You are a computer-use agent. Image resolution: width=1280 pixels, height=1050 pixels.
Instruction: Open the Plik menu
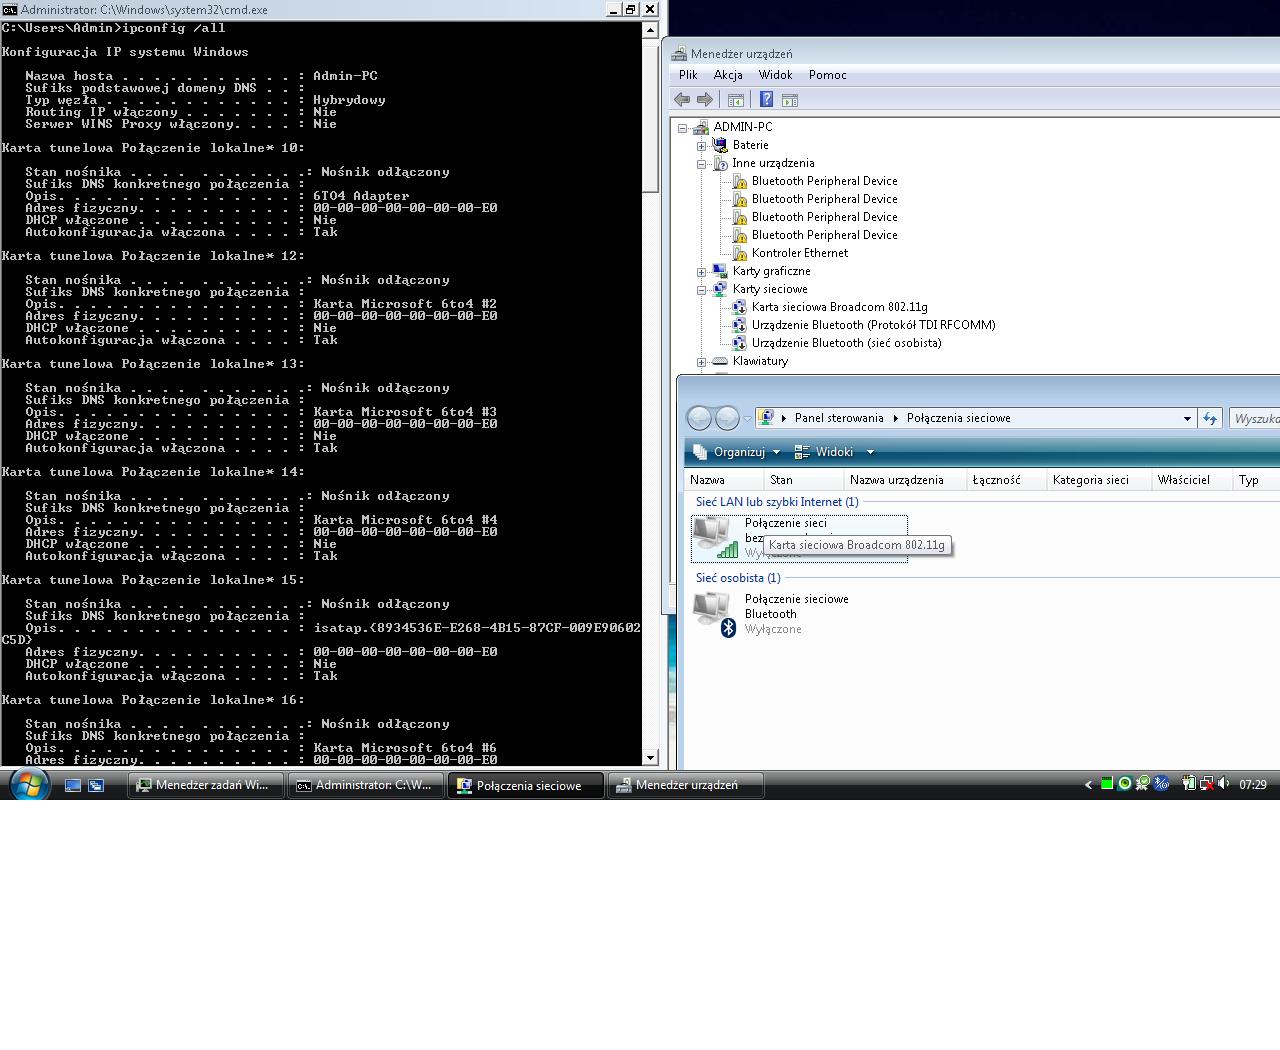coord(688,75)
